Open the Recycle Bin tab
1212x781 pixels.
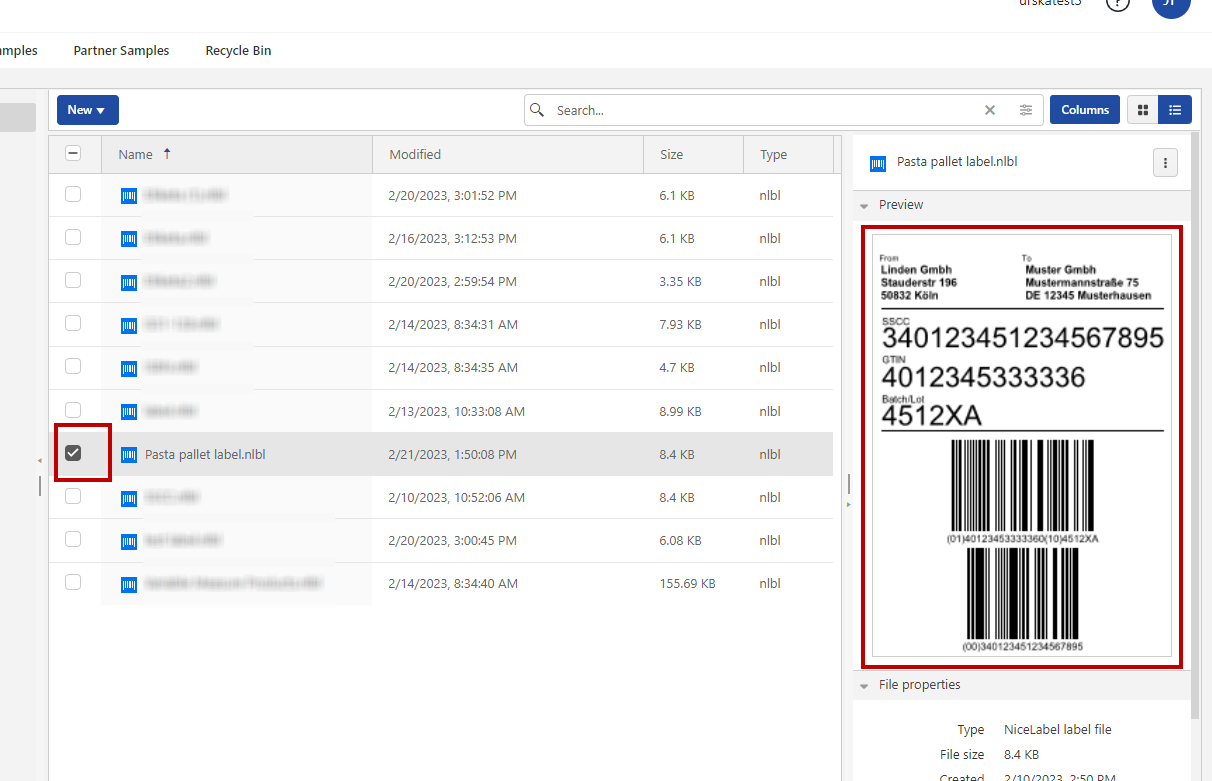click(238, 51)
